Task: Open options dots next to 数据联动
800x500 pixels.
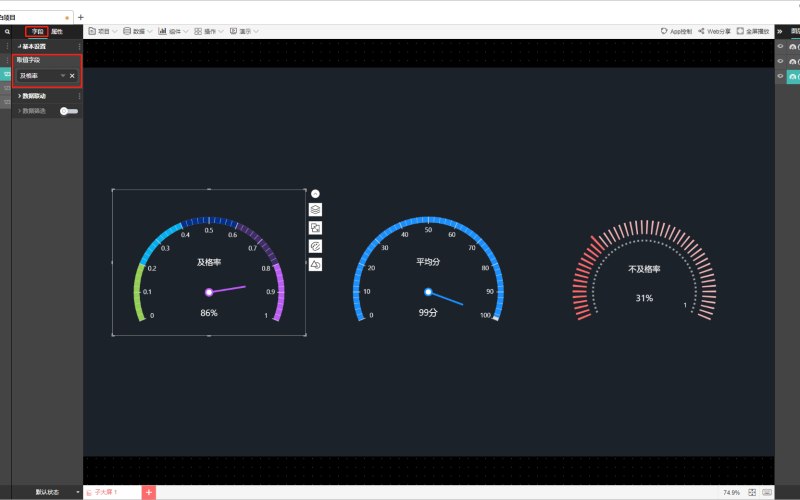Action: click(x=79, y=96)
